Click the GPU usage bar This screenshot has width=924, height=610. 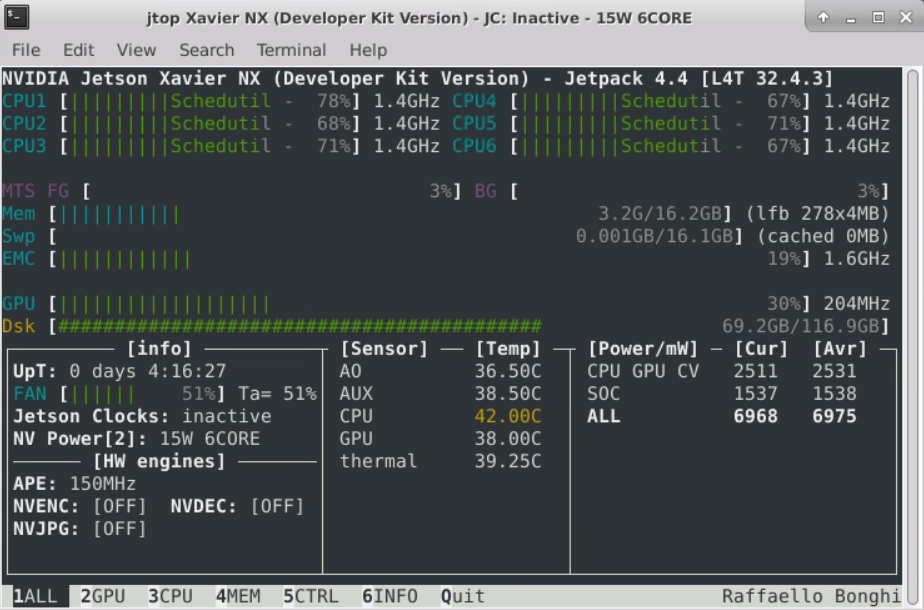tap(434, 304)
